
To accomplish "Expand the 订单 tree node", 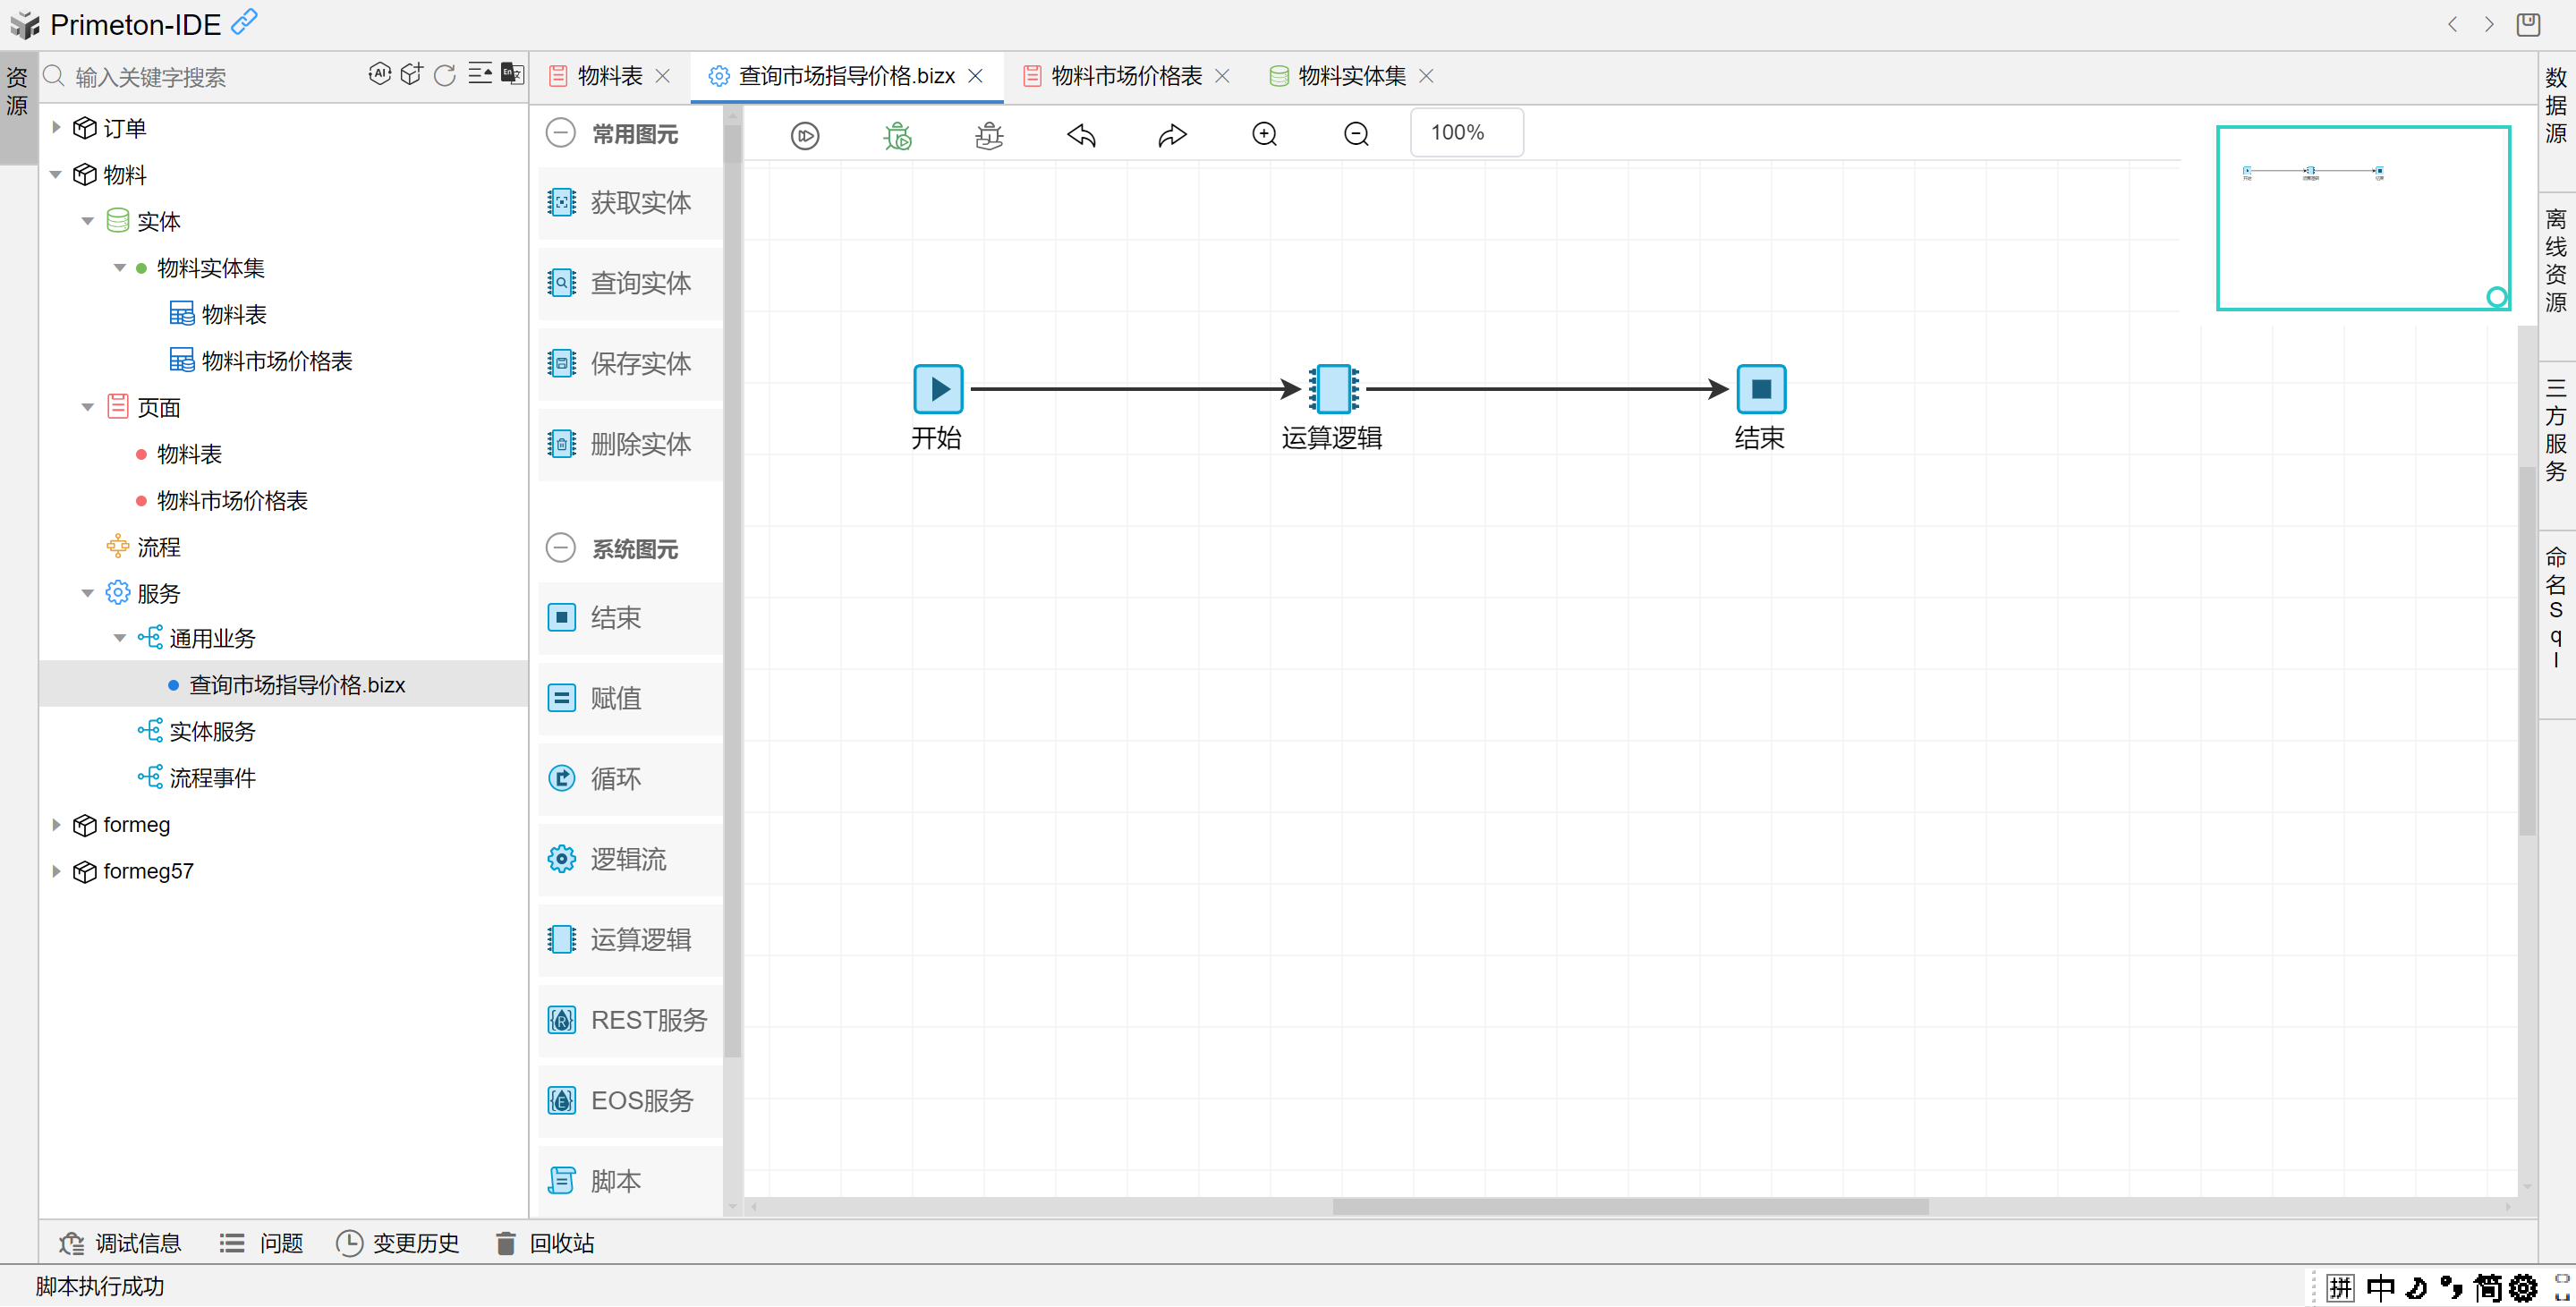I will [x=56, y=128].
